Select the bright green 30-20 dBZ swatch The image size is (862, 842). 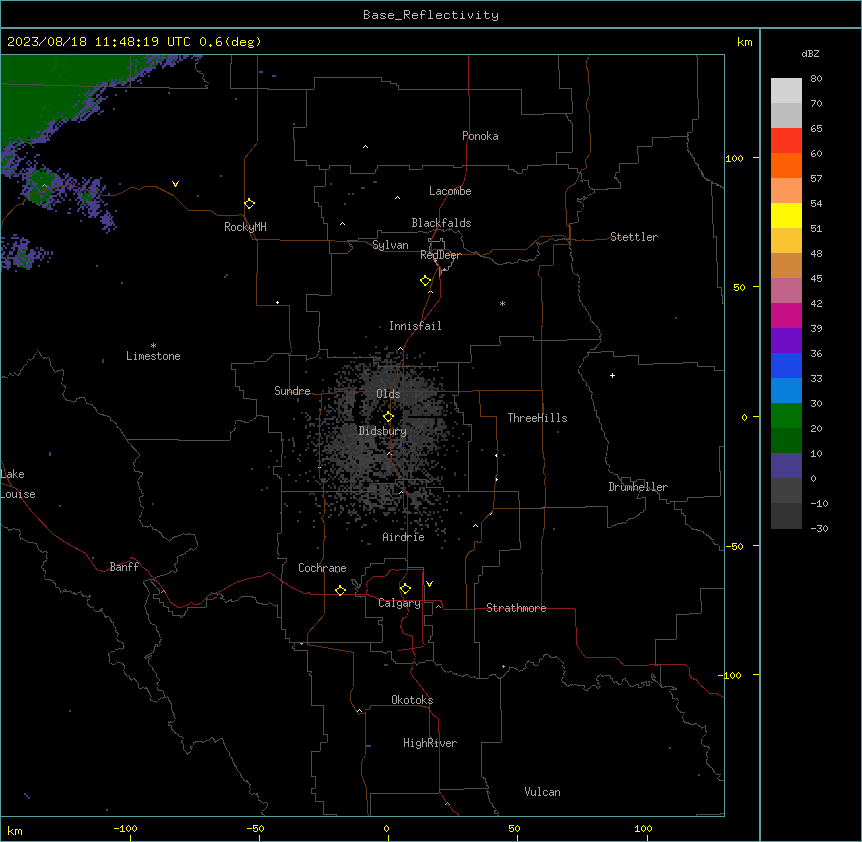[x=786, y=416]
